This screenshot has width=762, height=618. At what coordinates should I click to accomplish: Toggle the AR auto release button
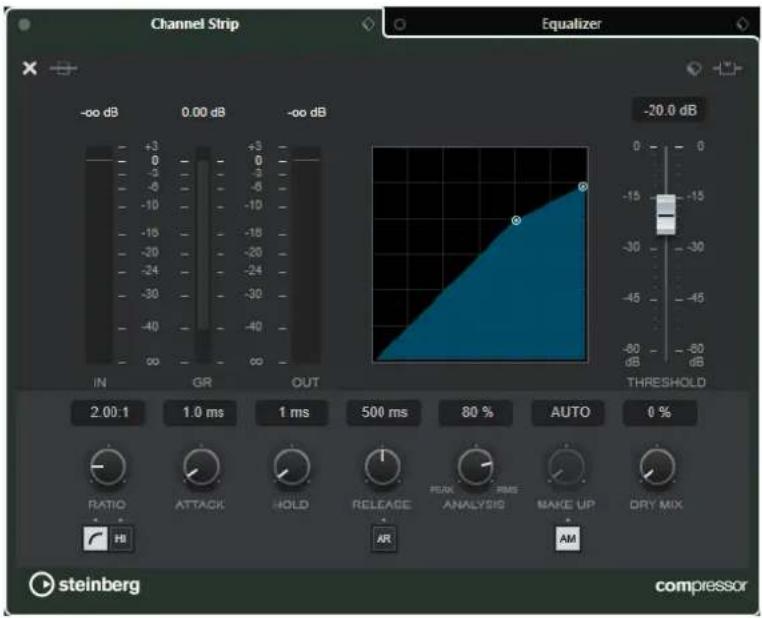383,538
